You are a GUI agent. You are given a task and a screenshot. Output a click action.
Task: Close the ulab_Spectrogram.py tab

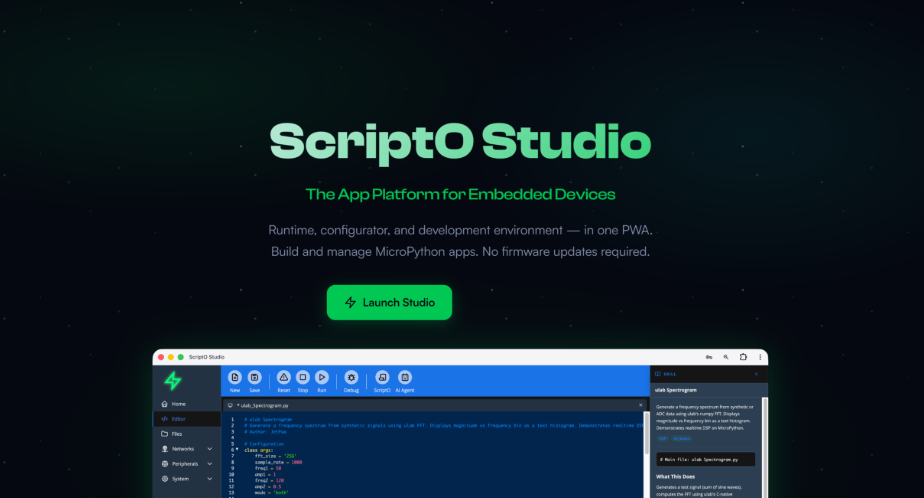point(640,405)
